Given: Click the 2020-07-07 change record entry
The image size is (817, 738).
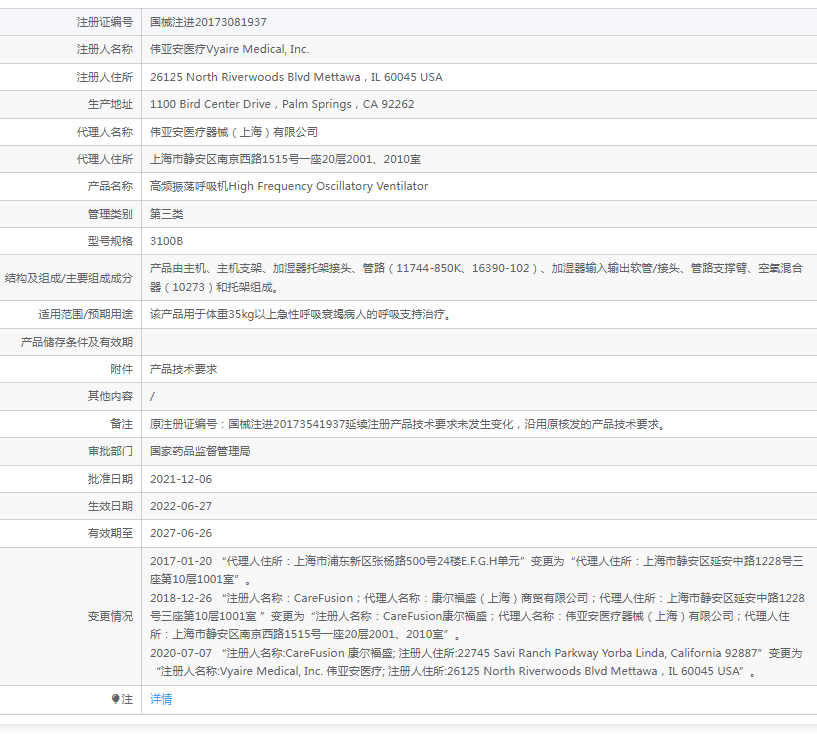Looking at the screenshot, I should pyautogui.click(x=476, y=662).
